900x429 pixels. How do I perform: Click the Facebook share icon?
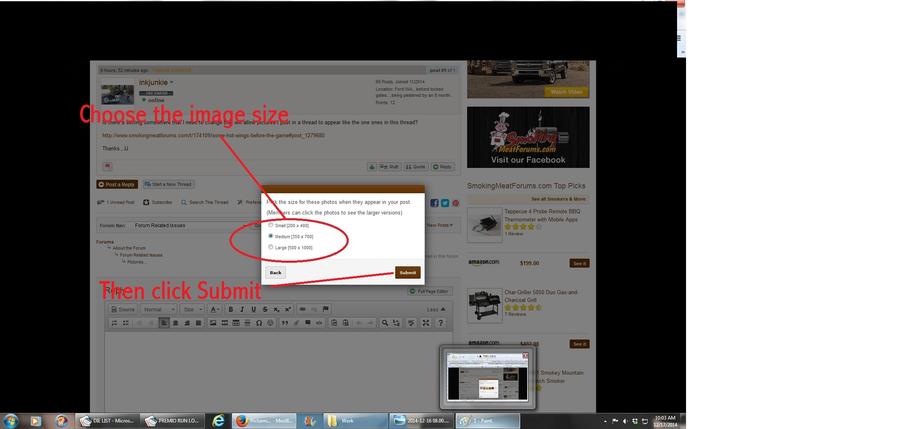[435, 202]
